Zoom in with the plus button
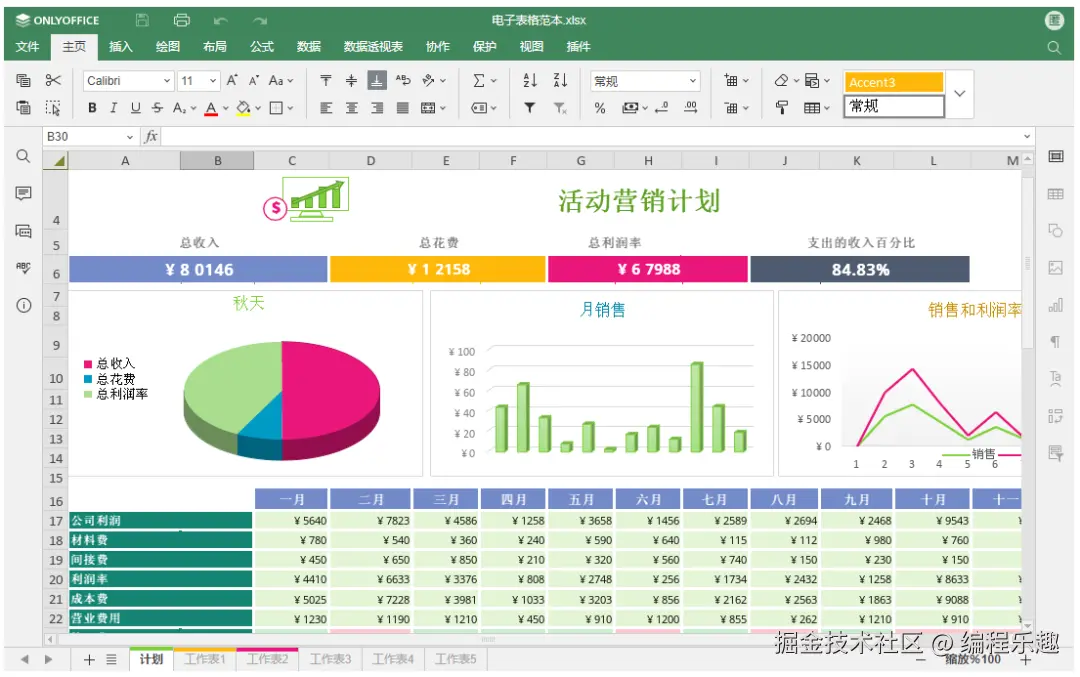 [1026, 660]
